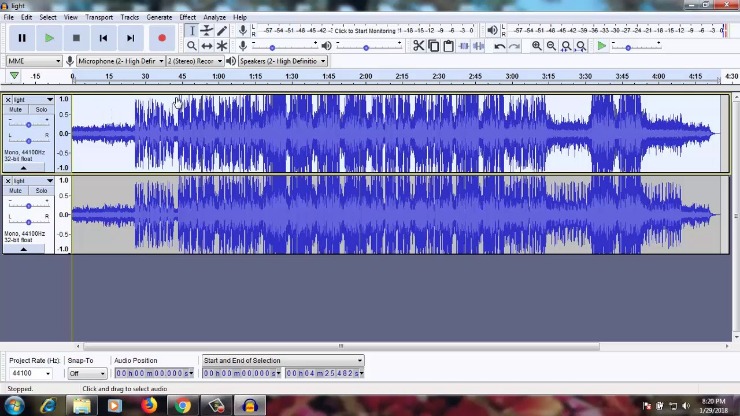Open 'Start and End of Selection' dropdown
740x416 pixels.
pyautogui.click(x=283, y=360)
